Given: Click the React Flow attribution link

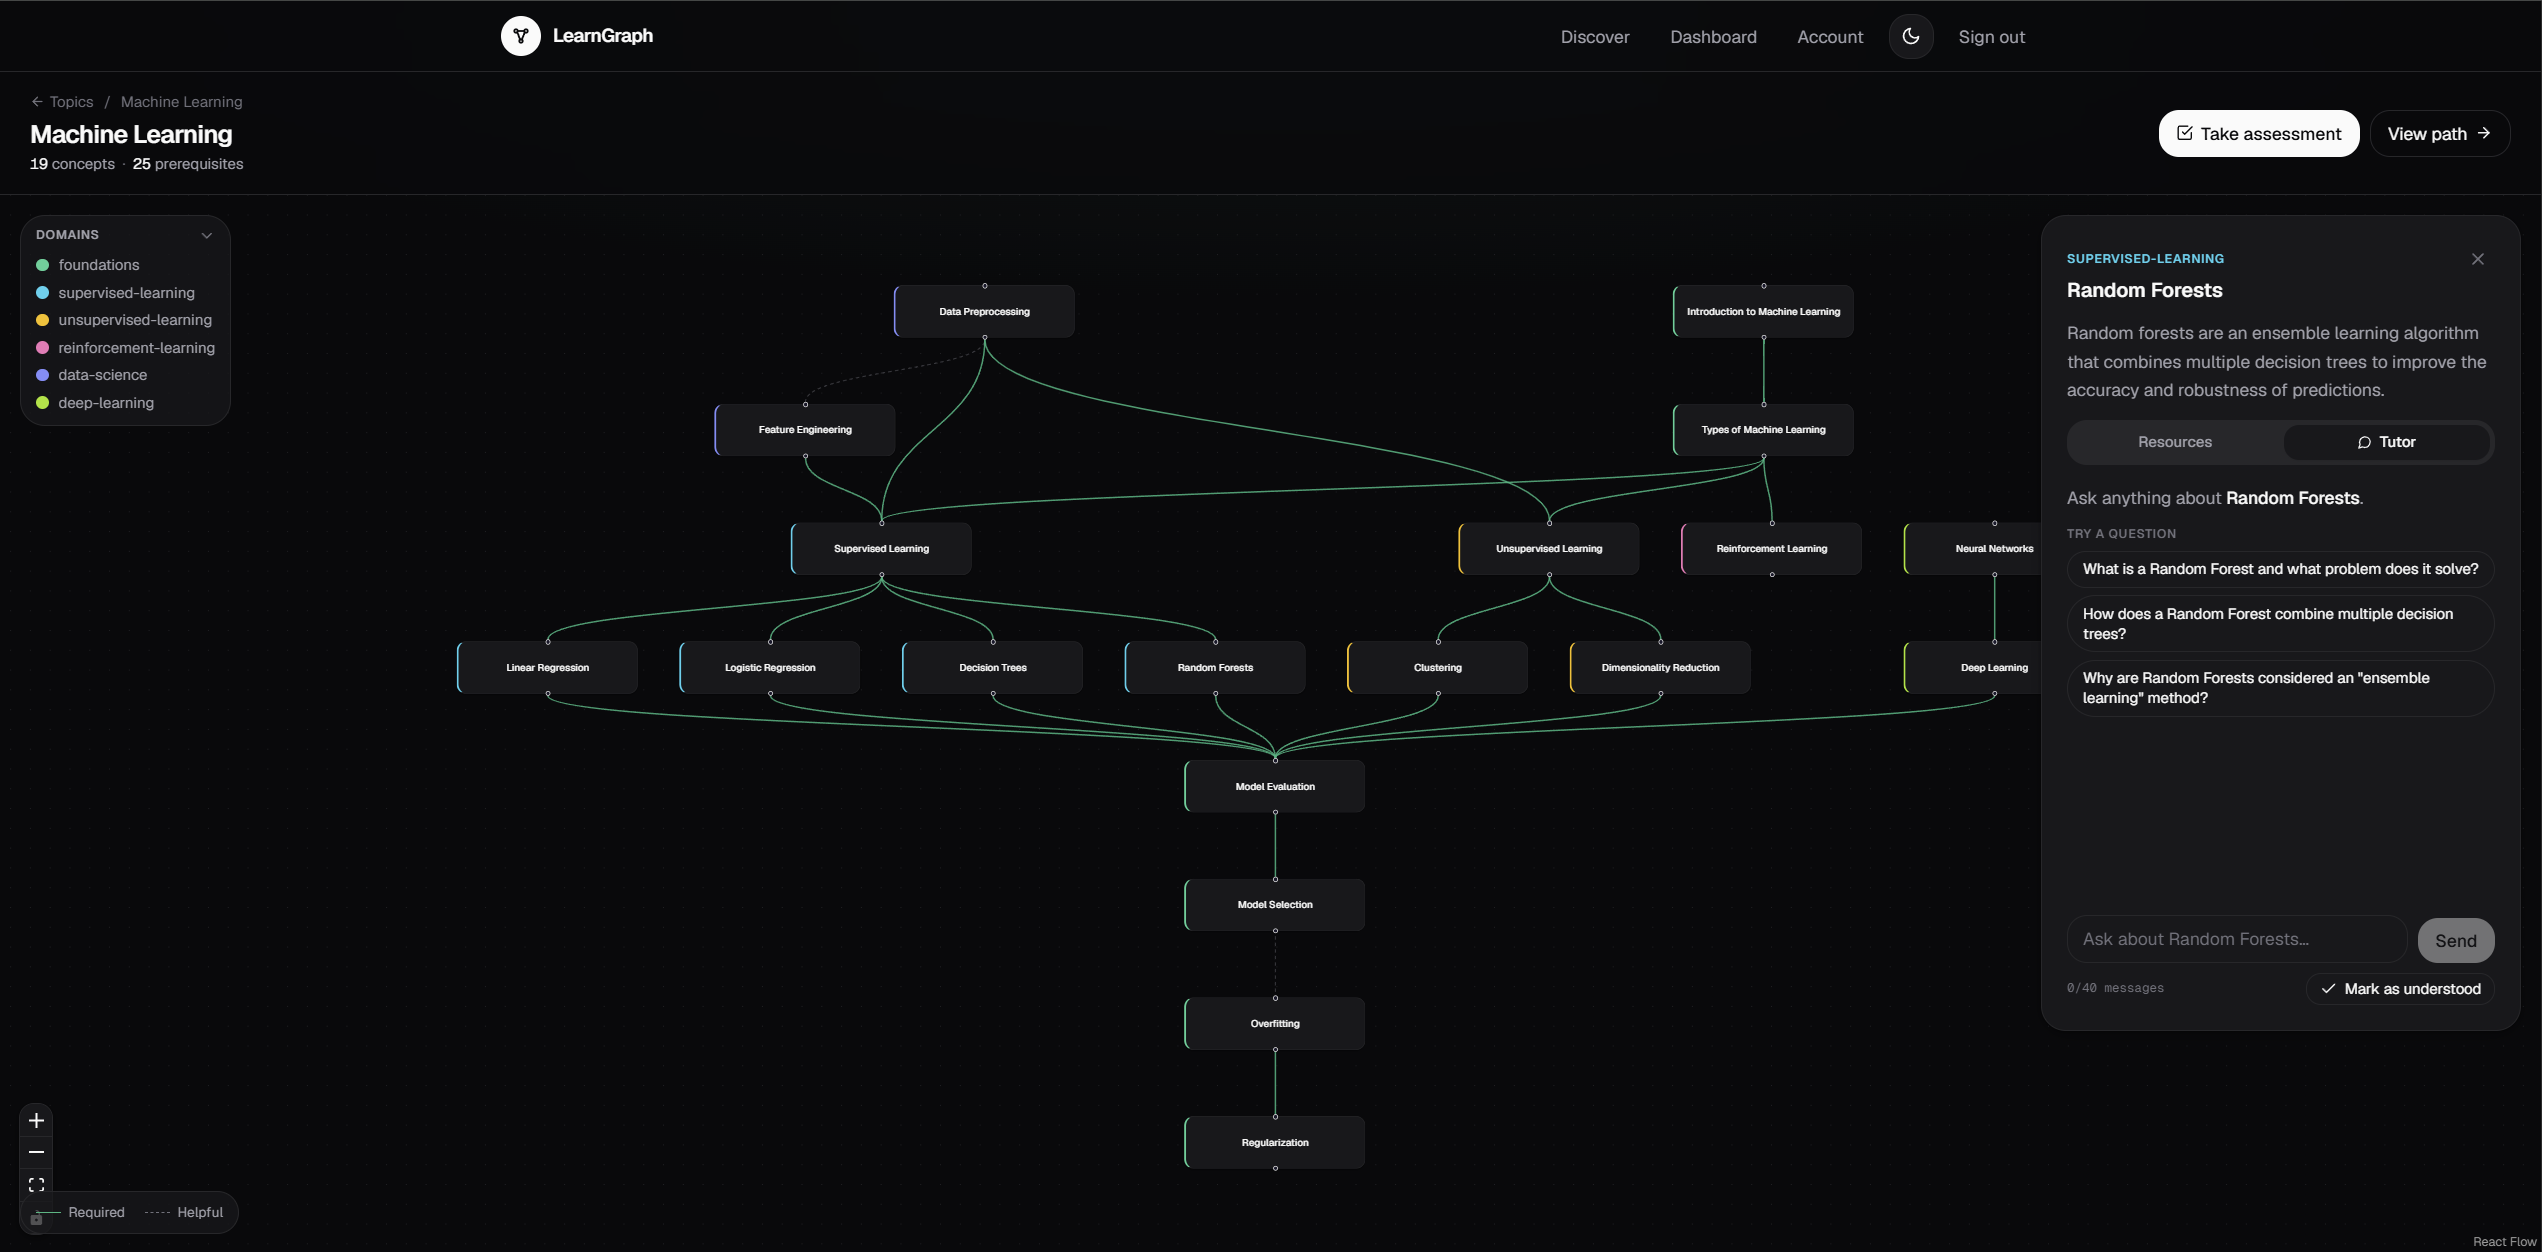Looking at the screenshot, I should 2505,1242.
